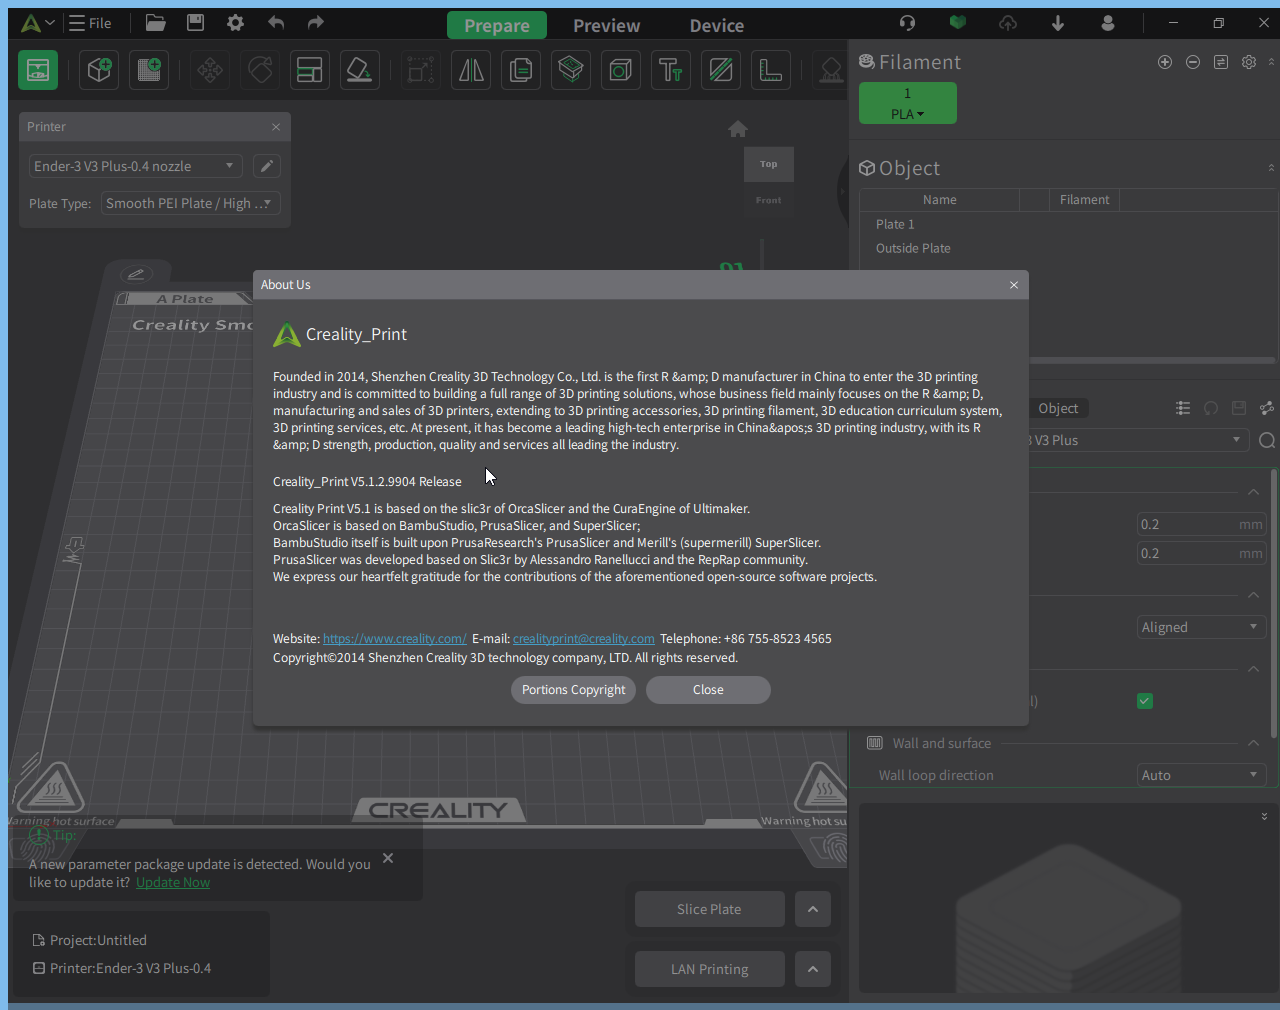Close the About Us dialog with Close button
This screenshot has width=1280, height=1010.
[x=708, y=690]
